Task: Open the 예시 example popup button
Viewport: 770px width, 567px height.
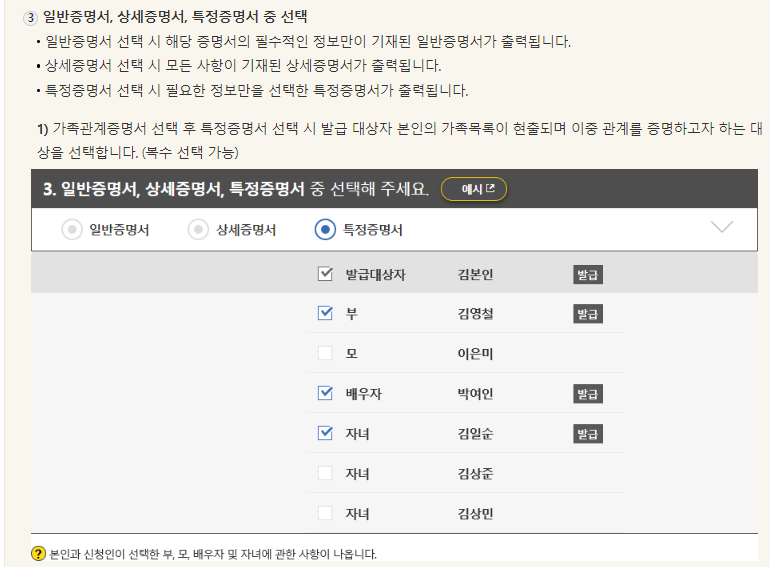Action: 473,189
